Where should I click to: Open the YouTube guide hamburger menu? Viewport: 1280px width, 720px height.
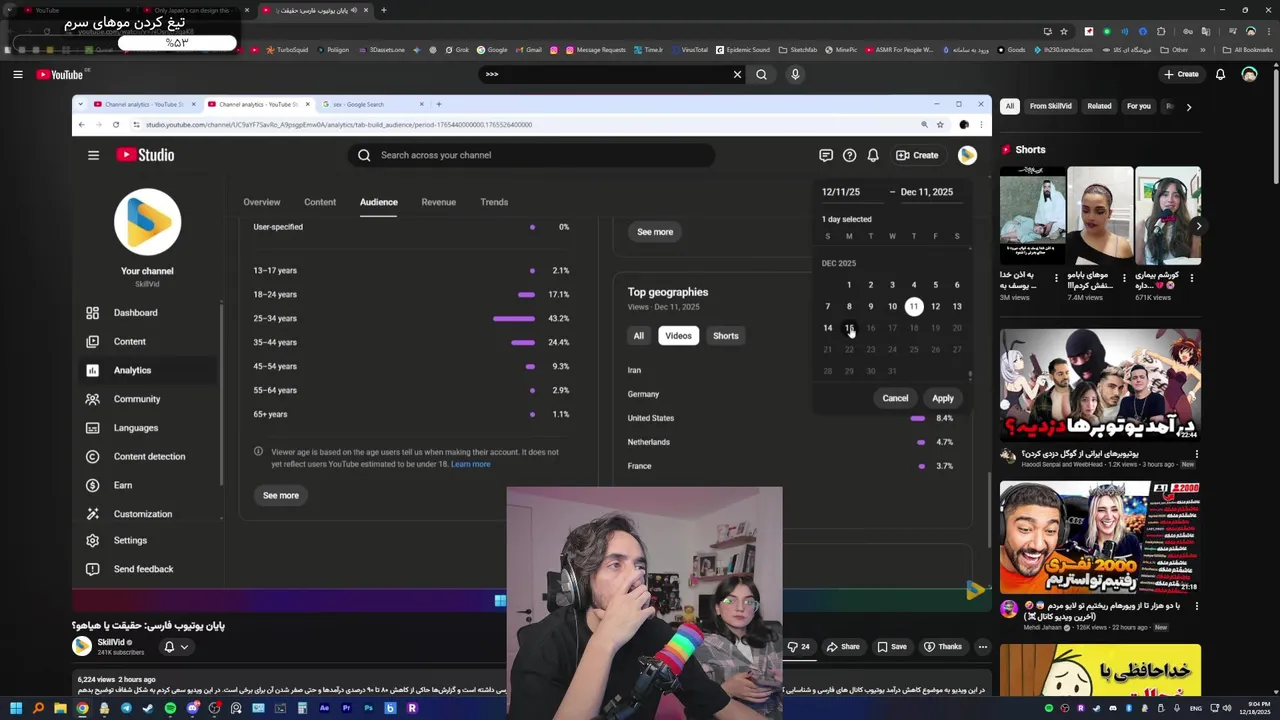[17, 74]
